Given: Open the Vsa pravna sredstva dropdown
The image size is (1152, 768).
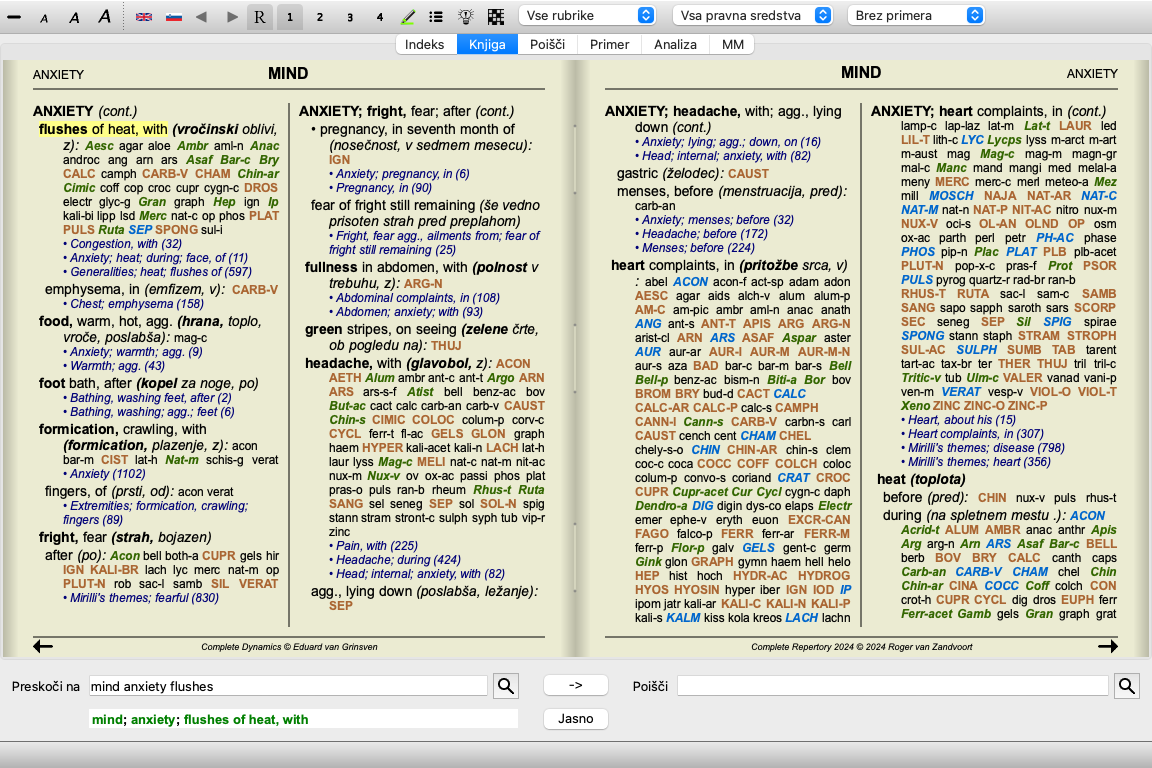Looking at the screenshot, I should (752, 16).
